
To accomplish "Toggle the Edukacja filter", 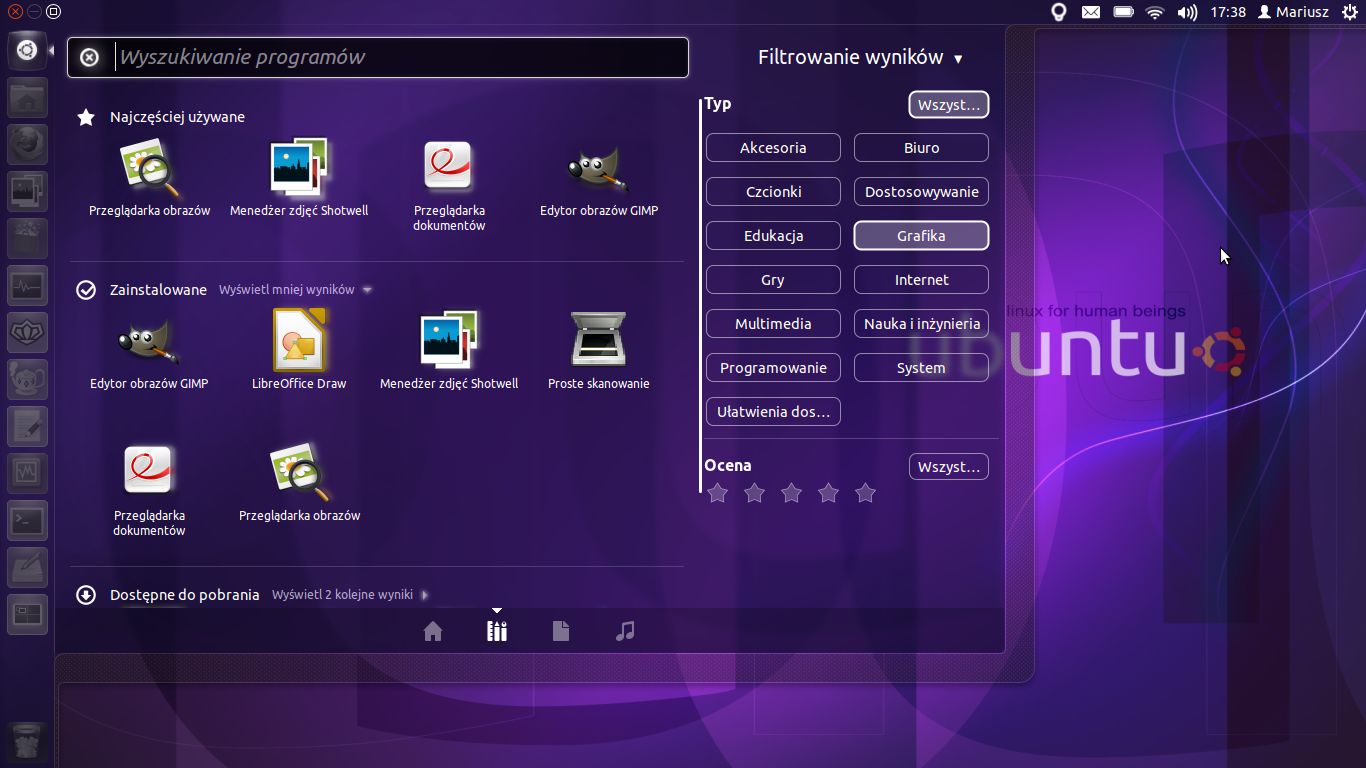I will tap(773, 236).
